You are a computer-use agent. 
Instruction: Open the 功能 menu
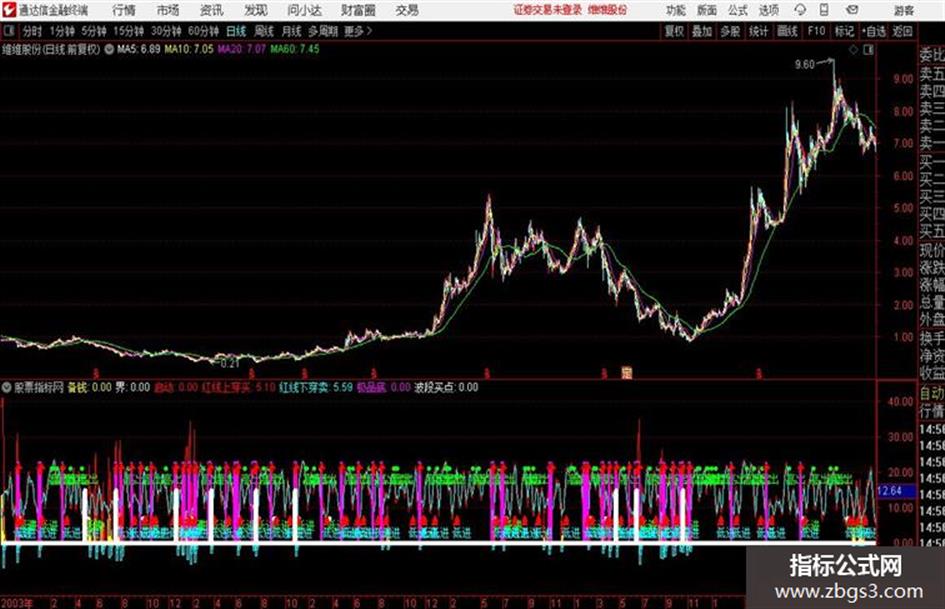(x=676, y=10)
